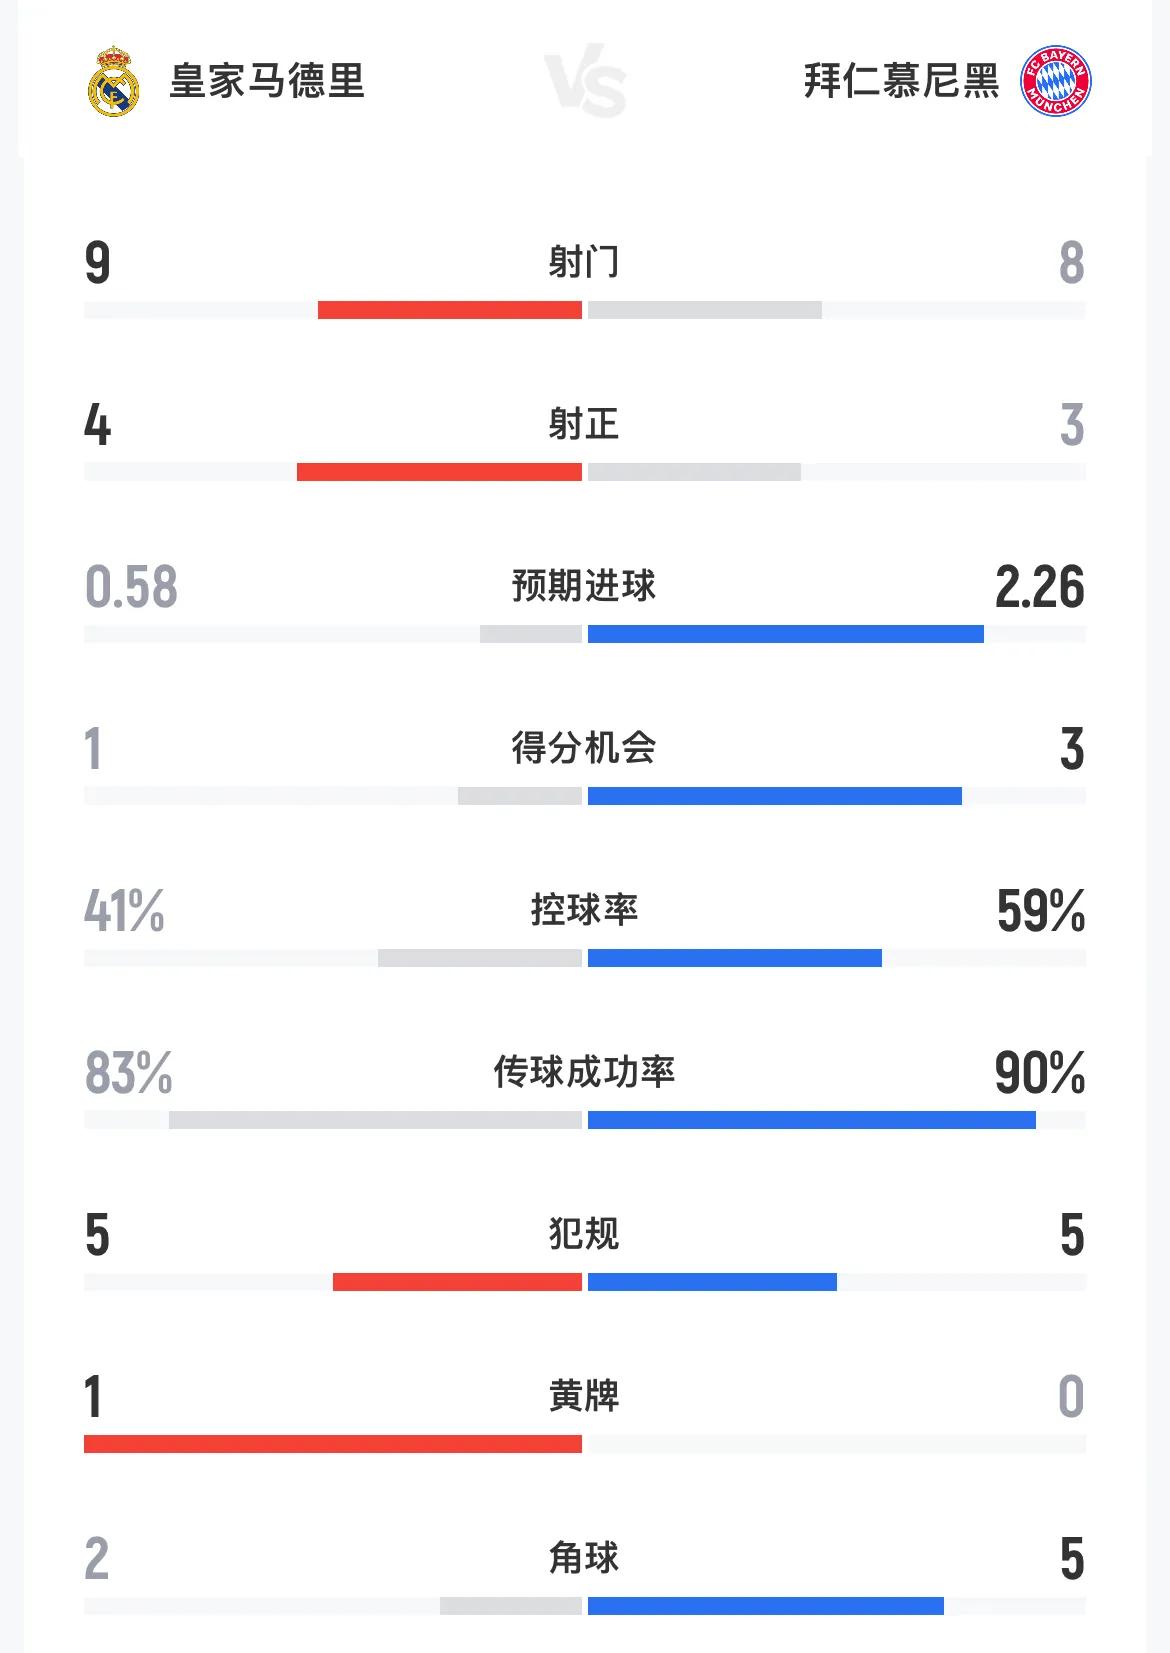This screenshot has width=1170, height=1653.
Task: Select the 射正 stat label
Action: 584,424
